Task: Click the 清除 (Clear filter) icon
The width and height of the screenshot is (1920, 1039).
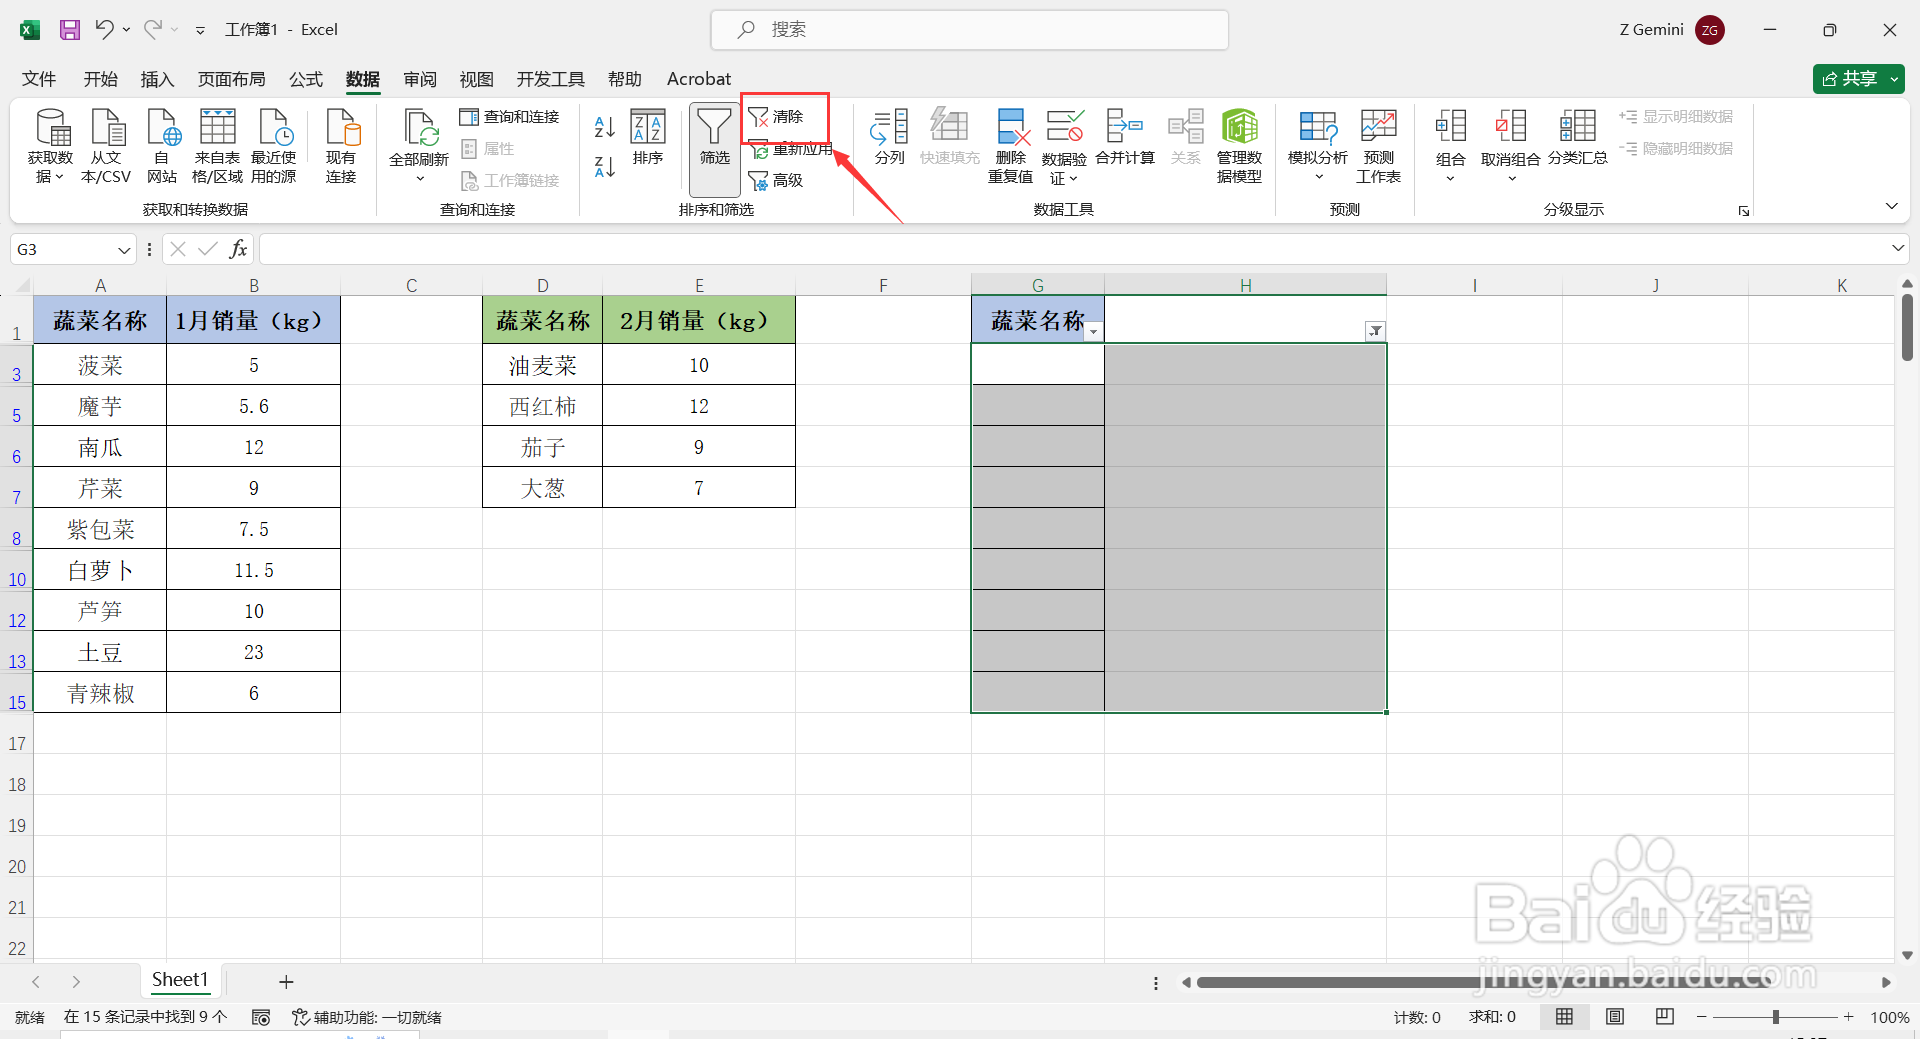Action: point(784,118)
